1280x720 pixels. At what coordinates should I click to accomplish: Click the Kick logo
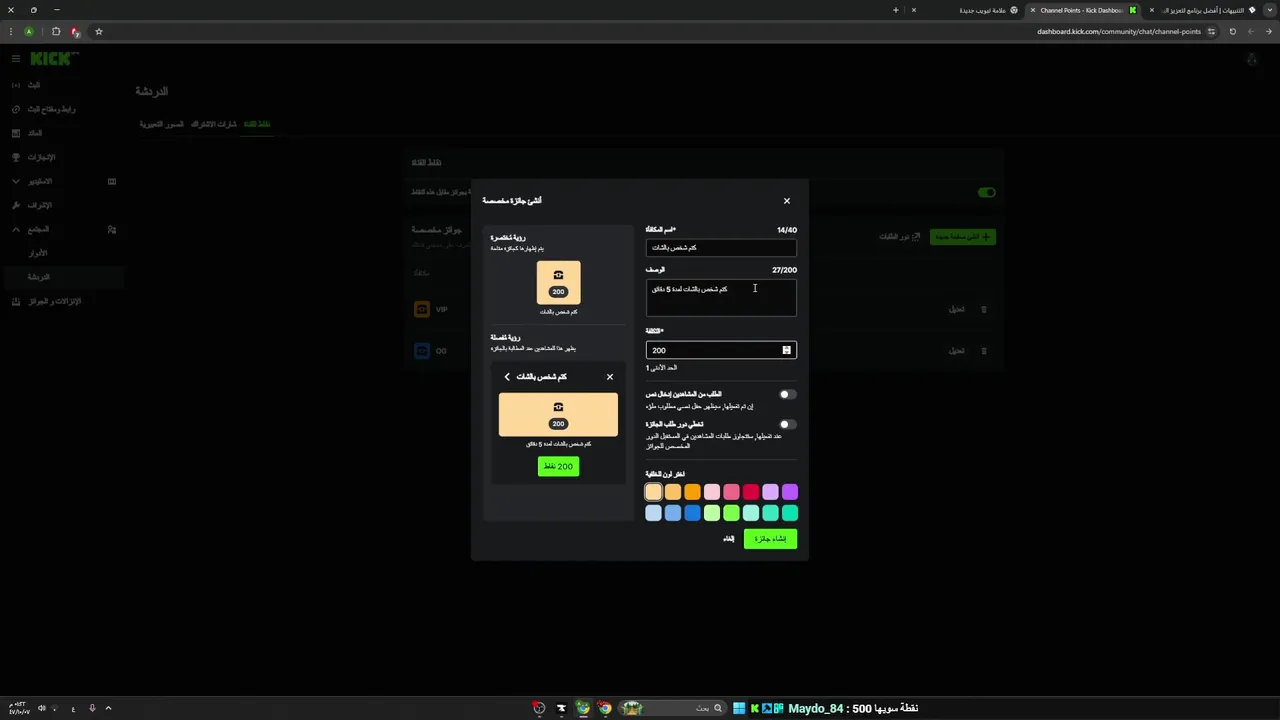[x=52, y=59]
